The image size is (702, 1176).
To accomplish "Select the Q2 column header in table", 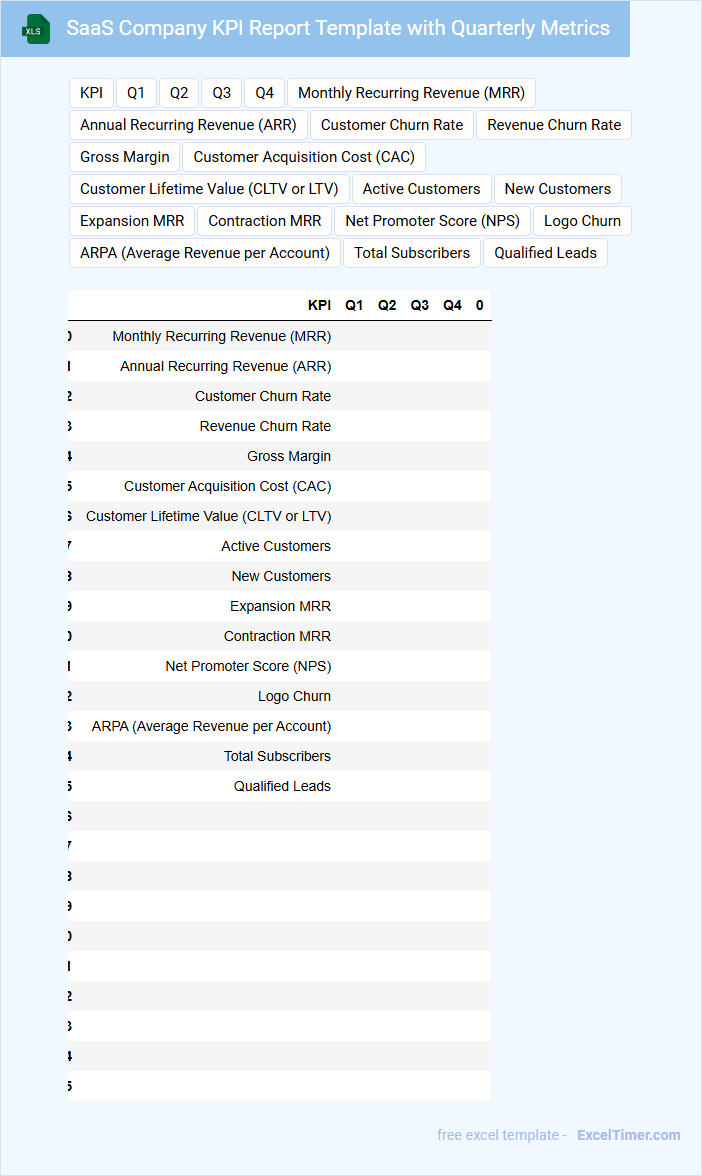I will [x=387, y=305].
